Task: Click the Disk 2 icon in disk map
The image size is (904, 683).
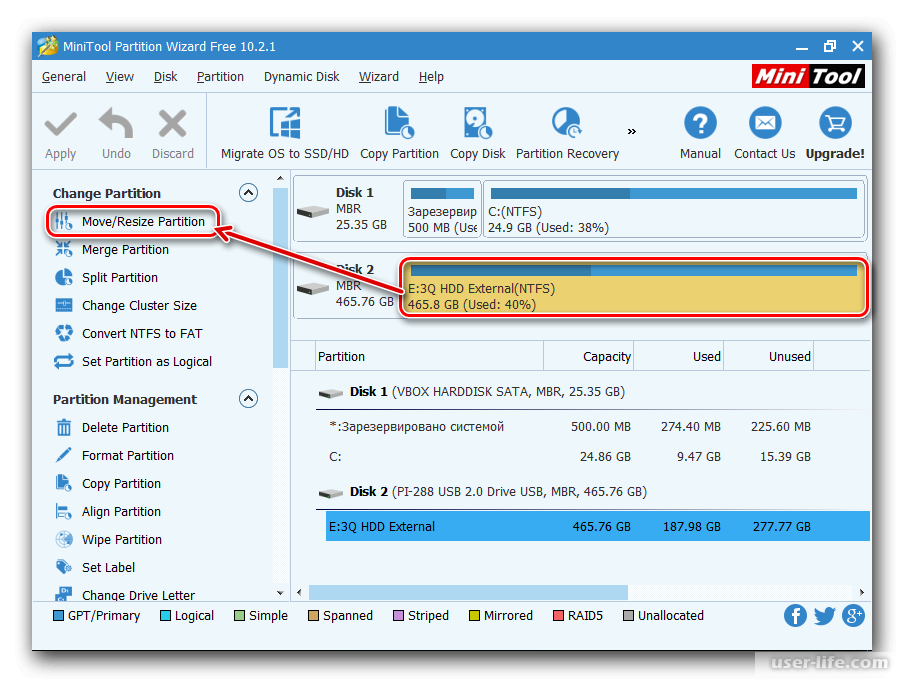Action: (312, 288)
